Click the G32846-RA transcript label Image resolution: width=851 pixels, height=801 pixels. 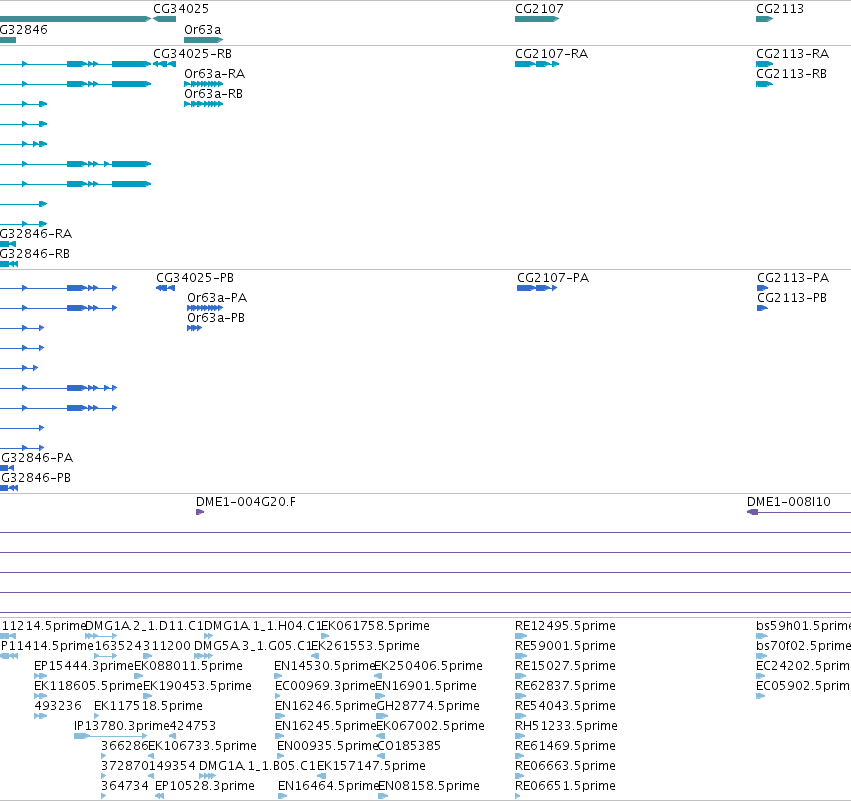tap(36, 233)
